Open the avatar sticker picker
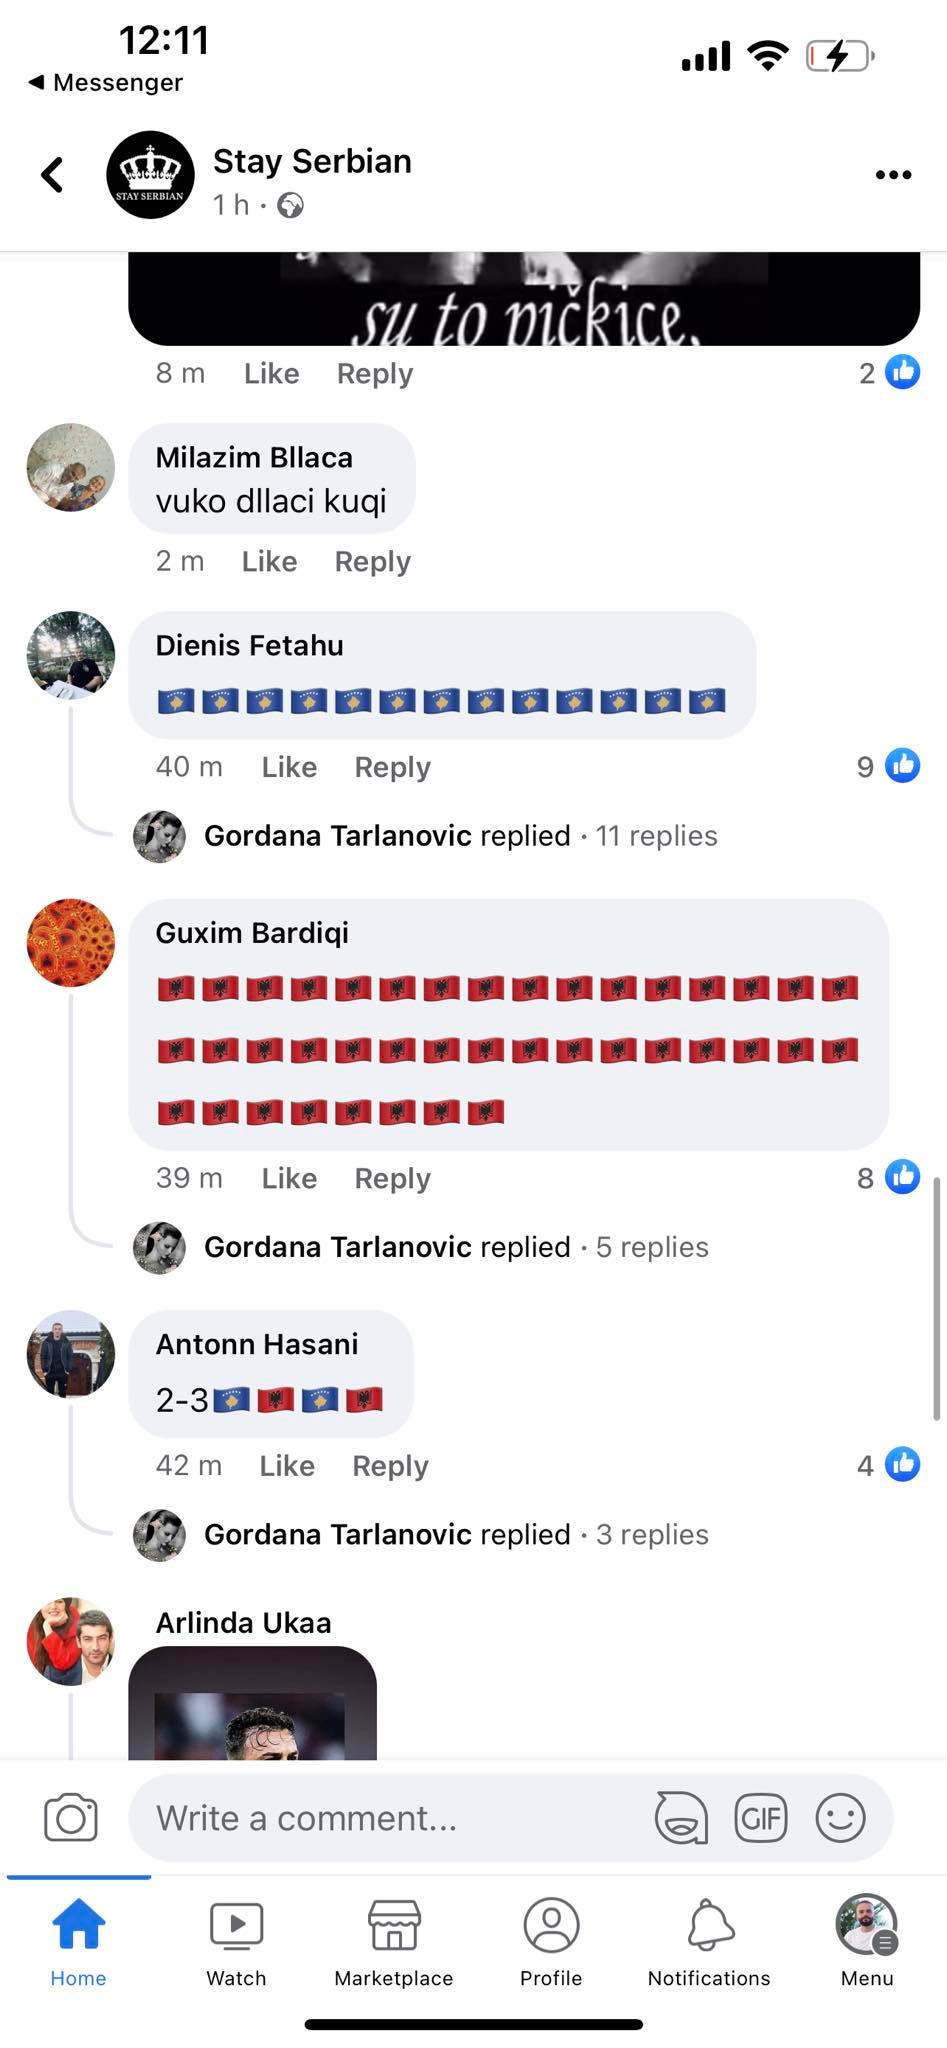 (x=681, y=1818)
